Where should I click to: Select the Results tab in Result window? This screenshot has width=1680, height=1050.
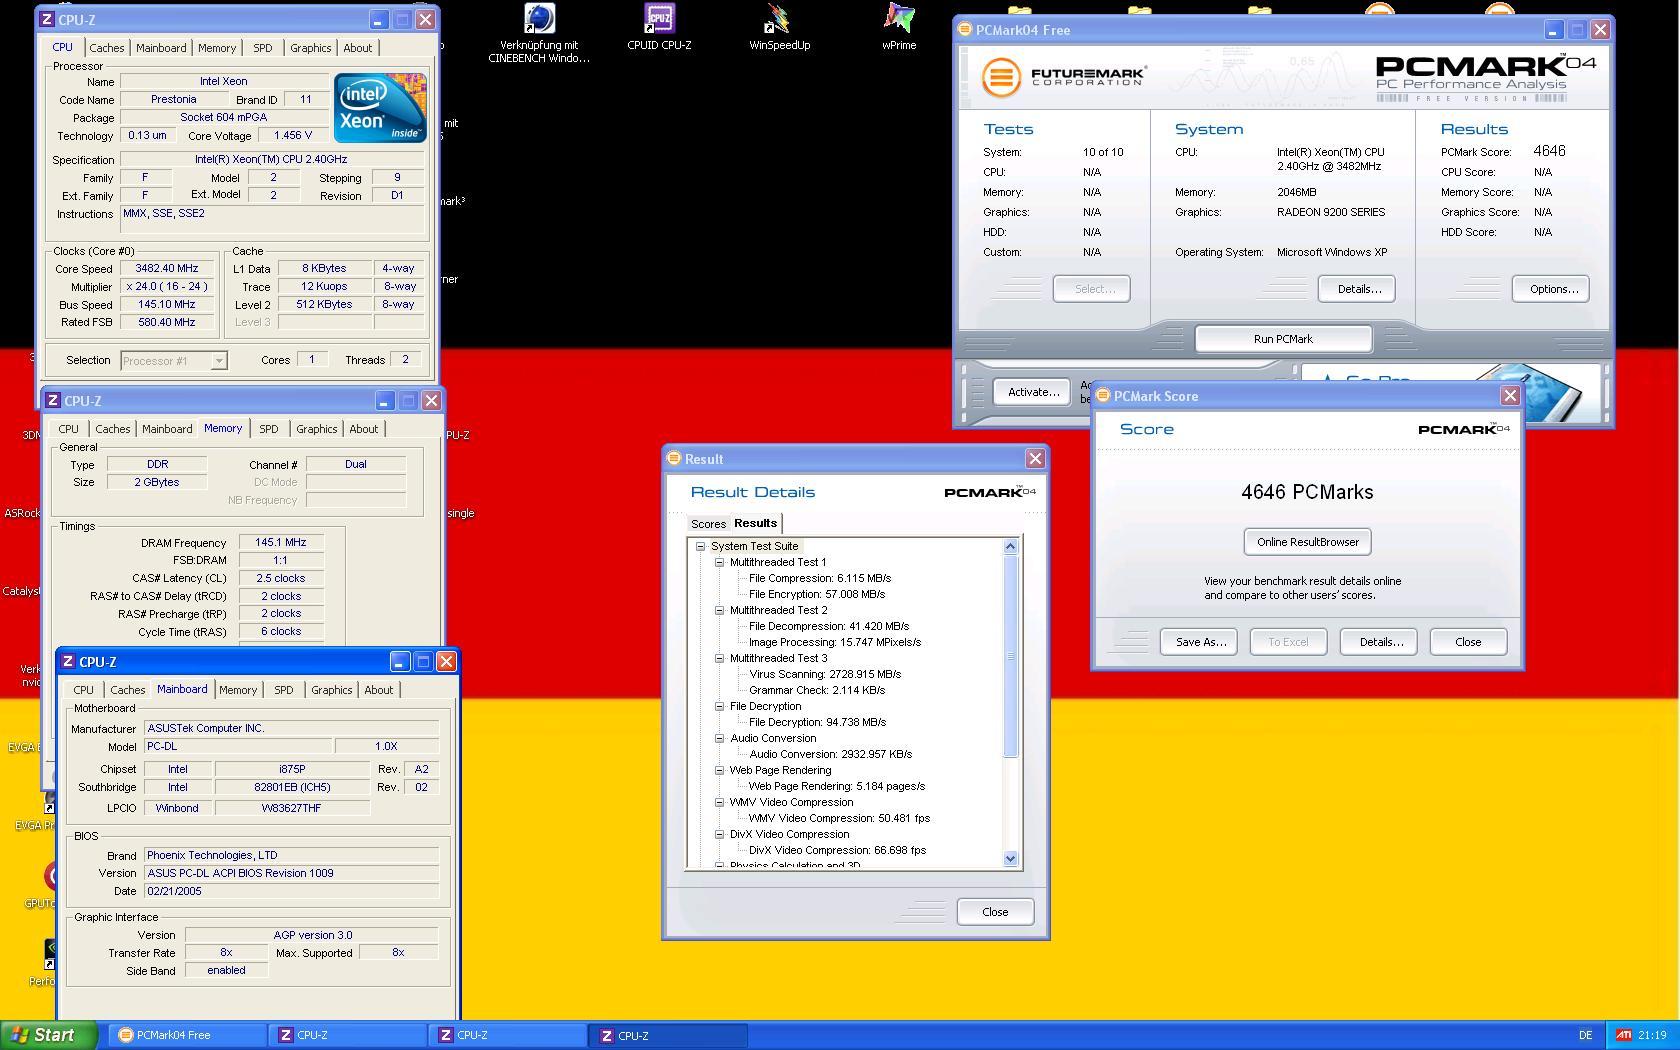point(755,523)
